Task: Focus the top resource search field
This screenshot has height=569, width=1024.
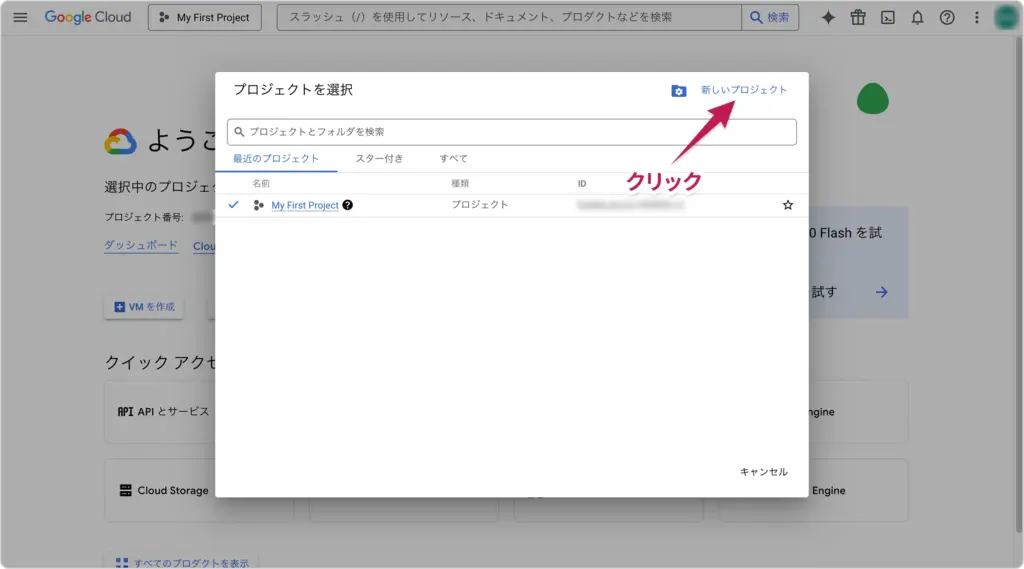Action: 509,18
